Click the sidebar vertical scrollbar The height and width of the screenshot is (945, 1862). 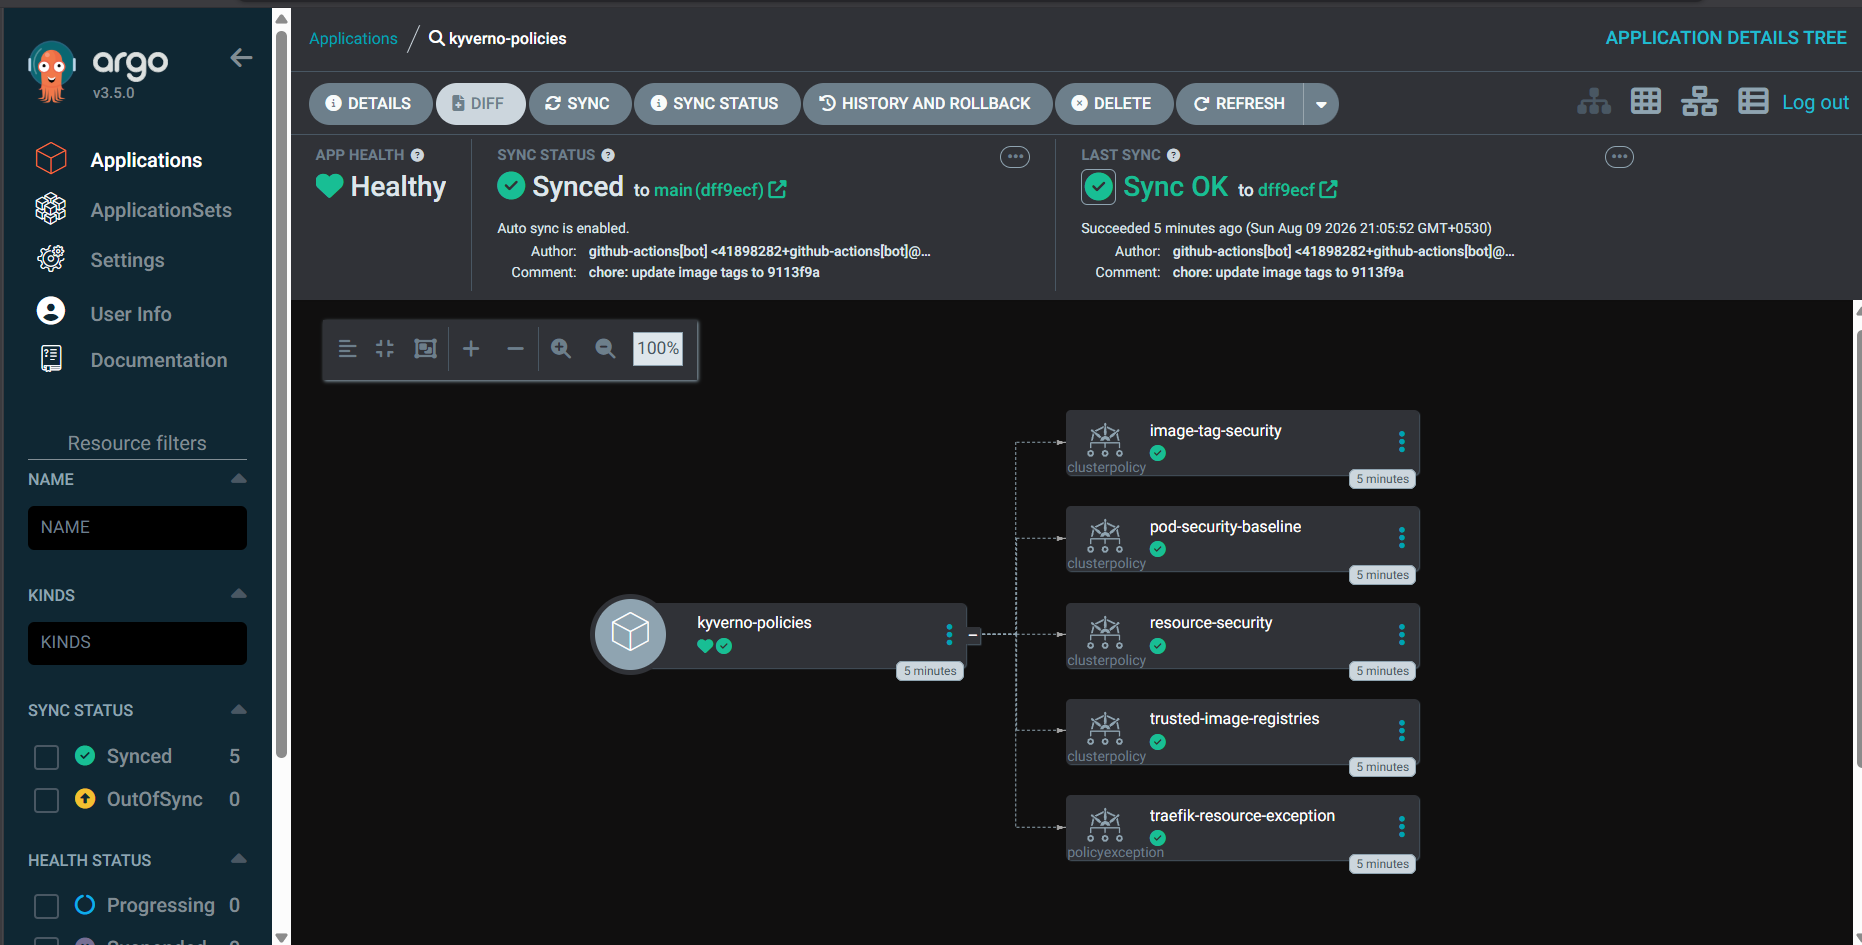(282, 395)
